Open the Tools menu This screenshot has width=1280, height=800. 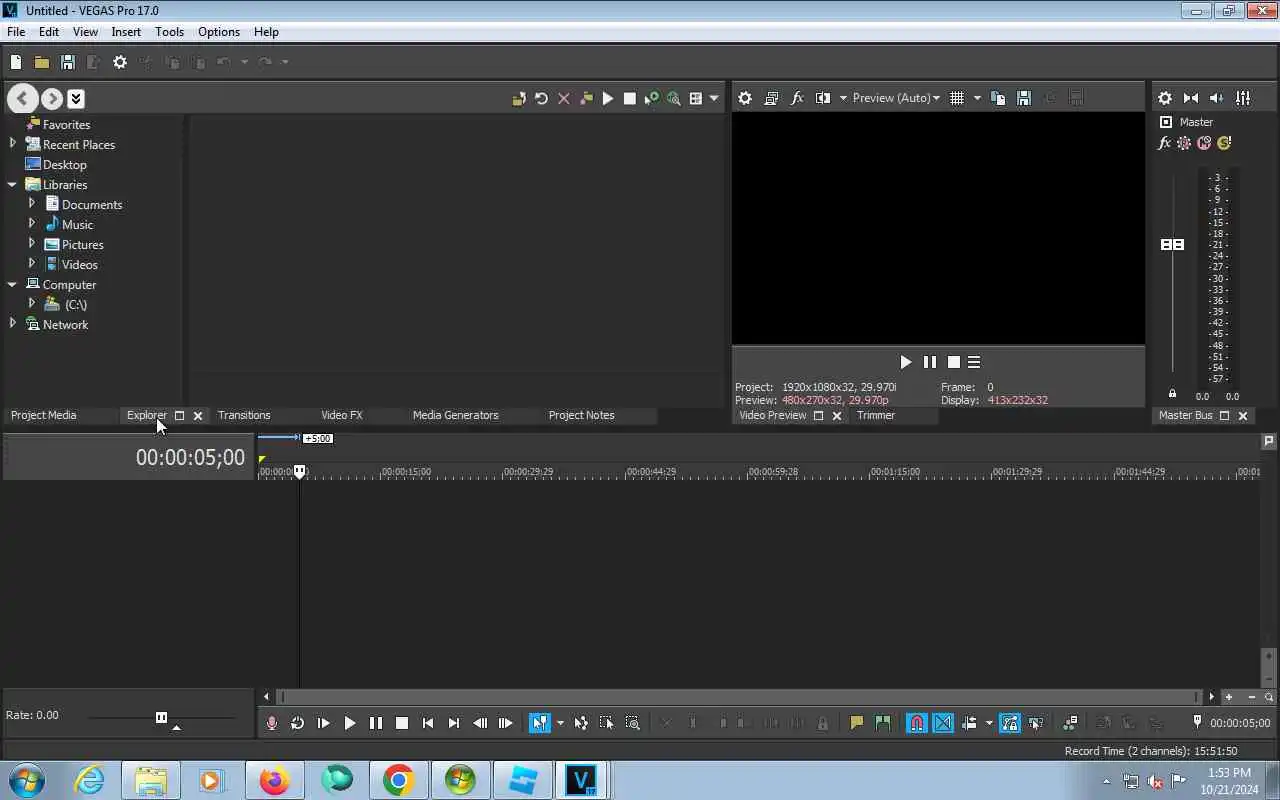point(169,32)
